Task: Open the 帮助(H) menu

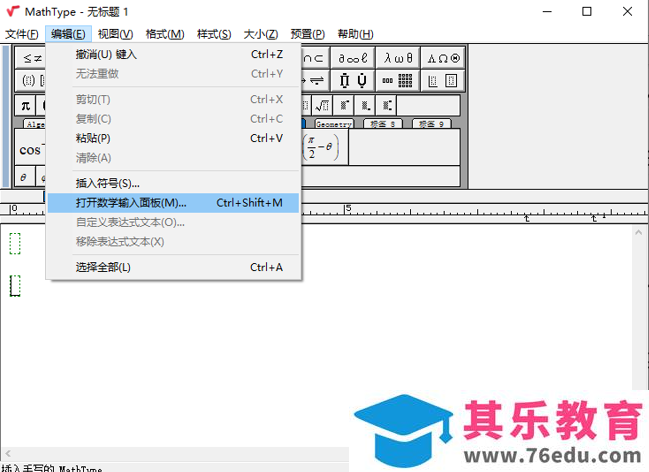Action: tap(355, 34)
